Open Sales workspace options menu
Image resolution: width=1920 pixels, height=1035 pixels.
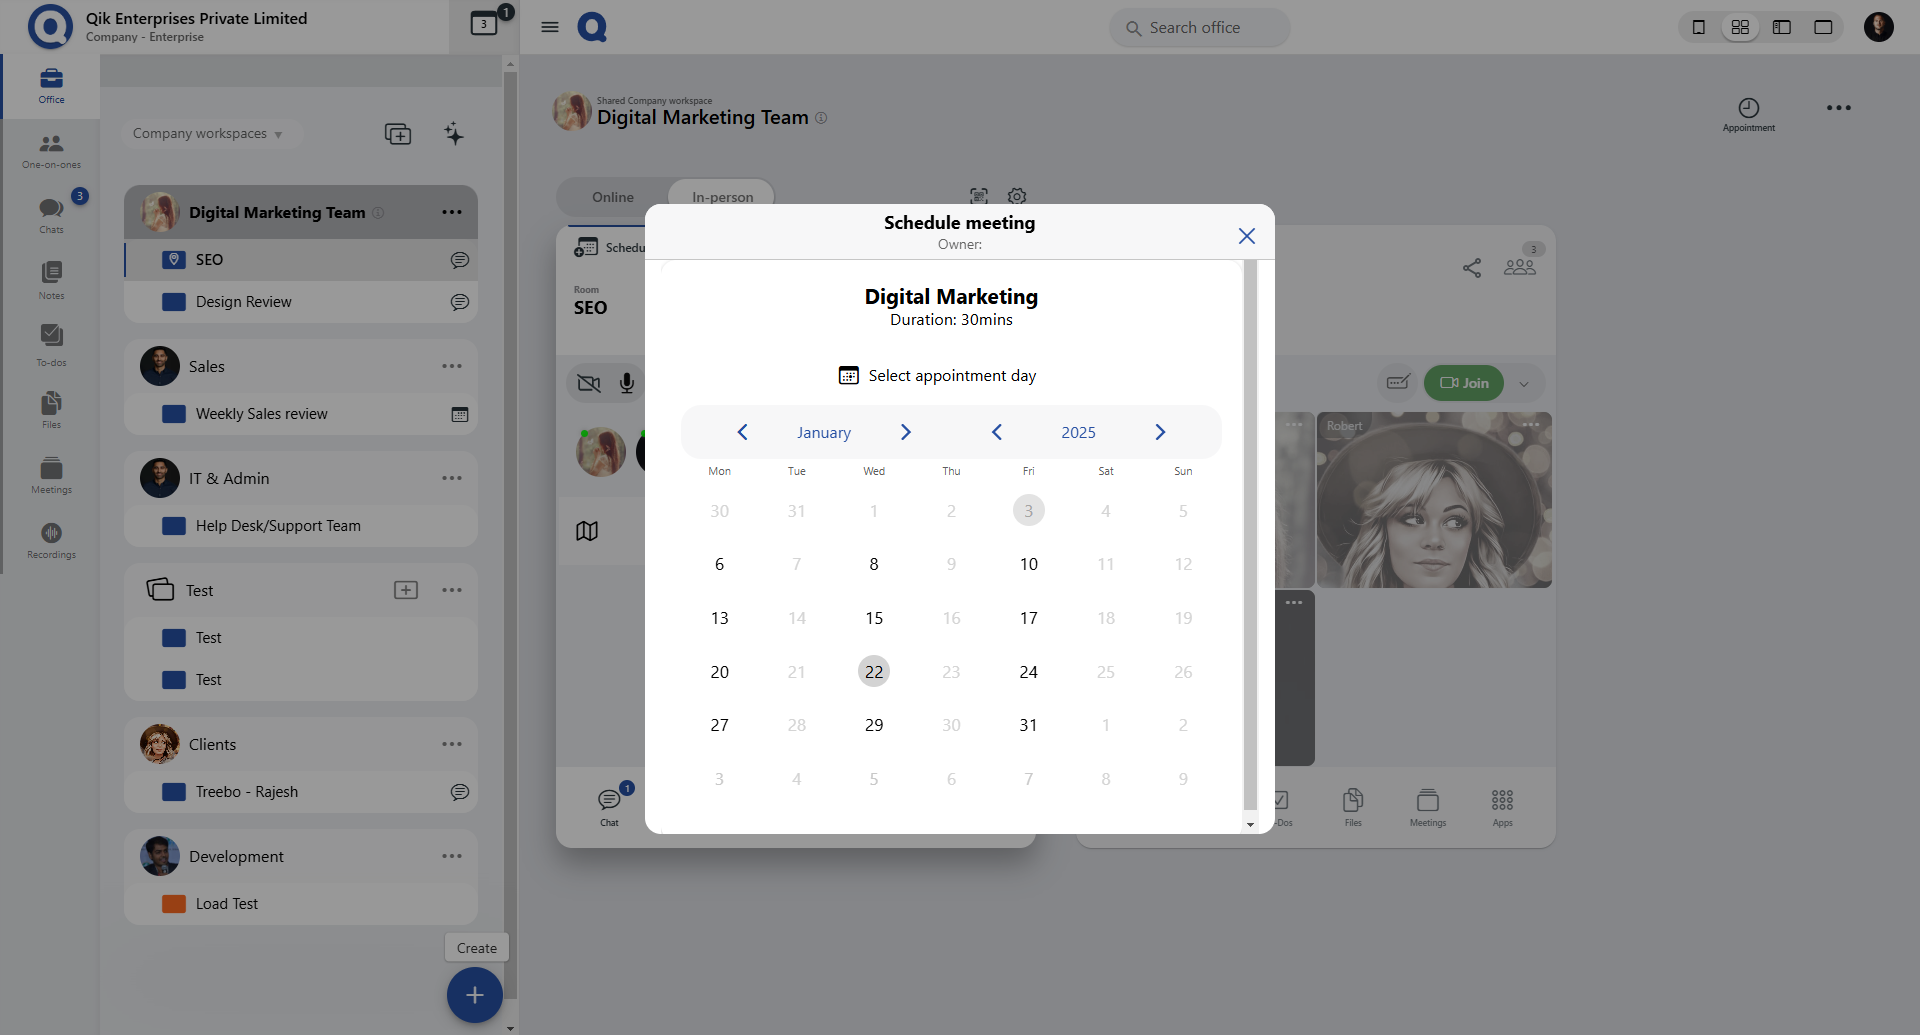tap(452, 366)
